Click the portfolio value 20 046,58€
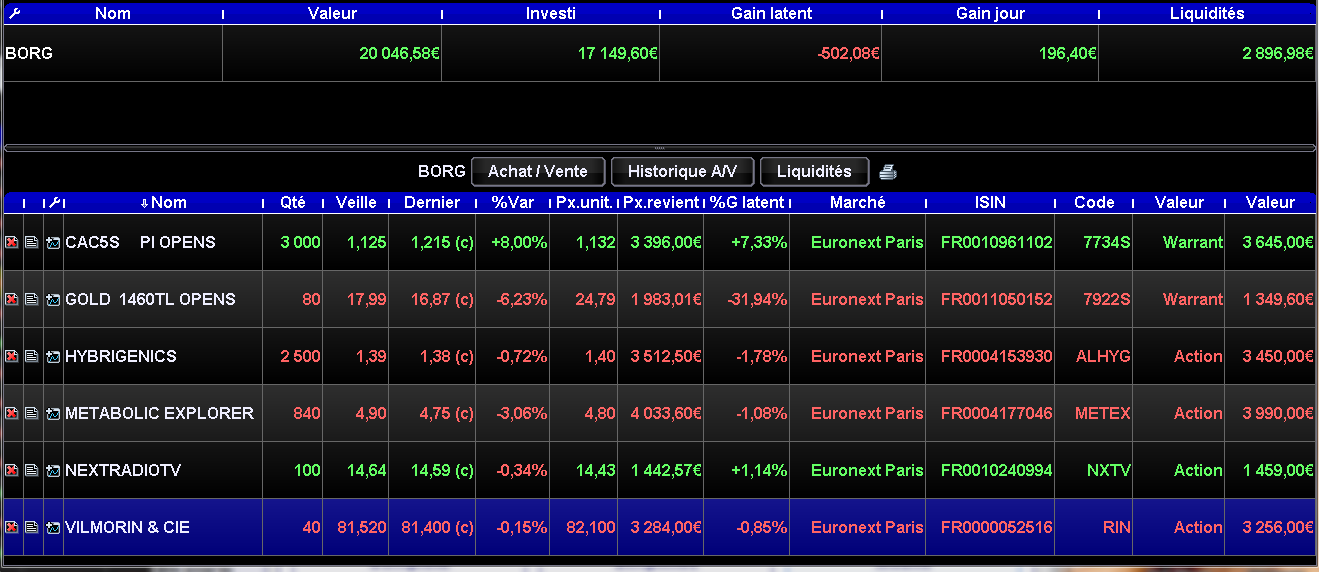Image resolution: width=1319 pixels, height=572 pixels. point(399,53)
